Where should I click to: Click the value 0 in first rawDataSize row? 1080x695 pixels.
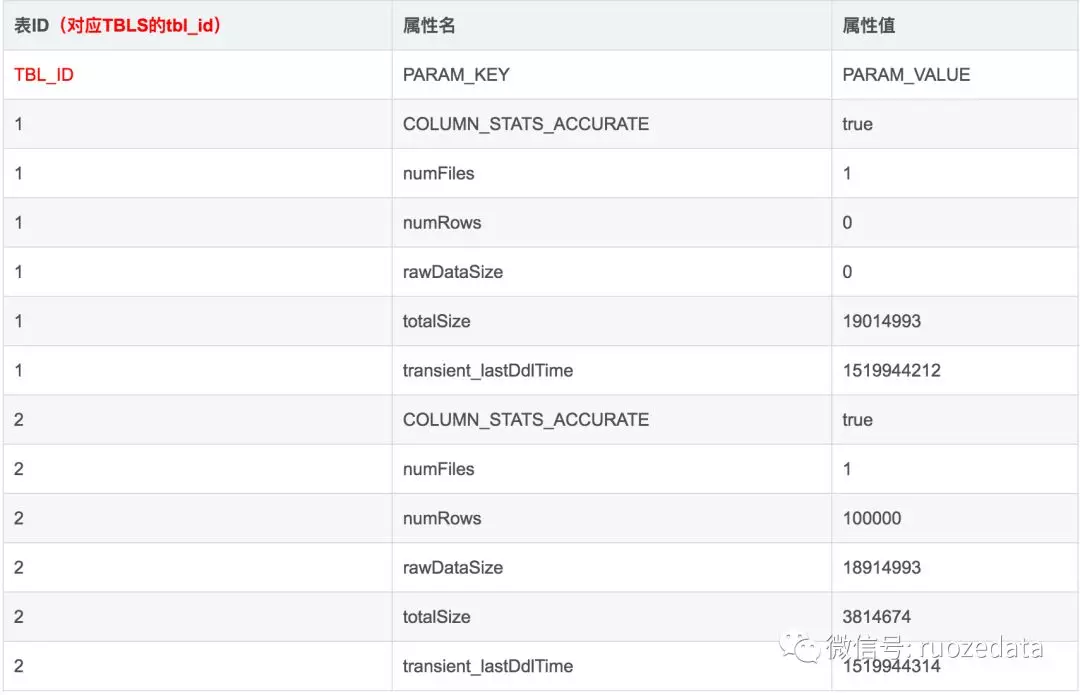[x=847, y=272]
